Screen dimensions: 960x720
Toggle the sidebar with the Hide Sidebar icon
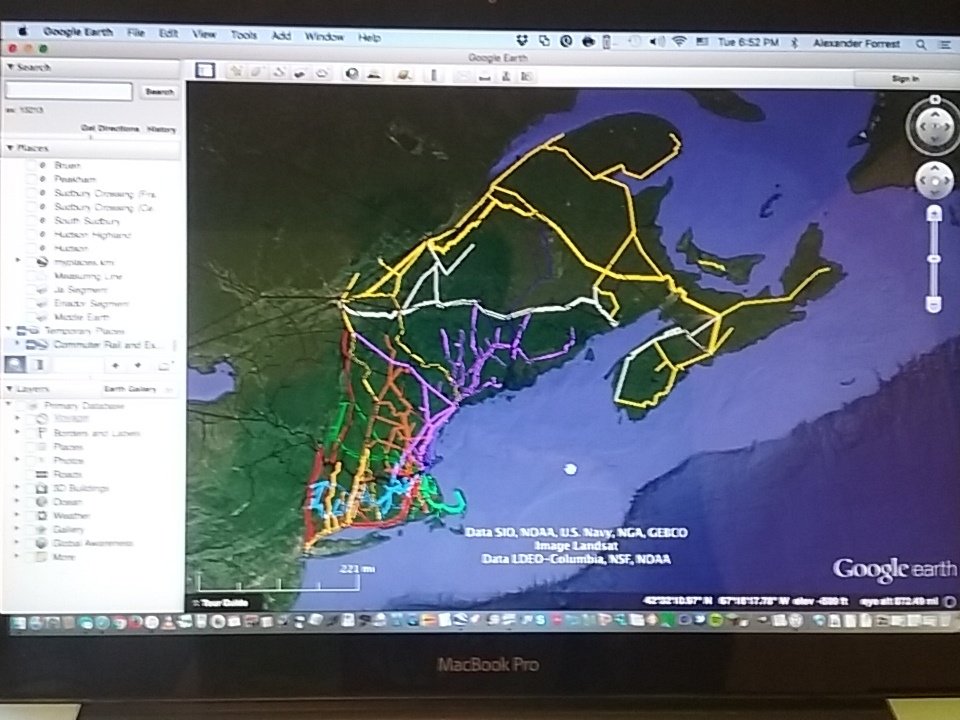(x=205, y=70)
